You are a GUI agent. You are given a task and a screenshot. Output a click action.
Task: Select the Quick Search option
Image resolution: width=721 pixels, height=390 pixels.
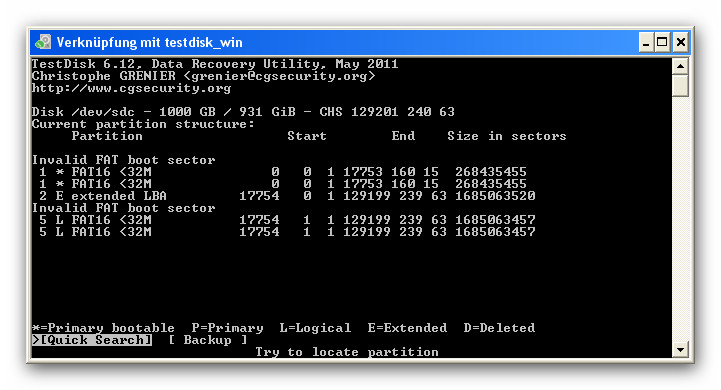point(92,340)
